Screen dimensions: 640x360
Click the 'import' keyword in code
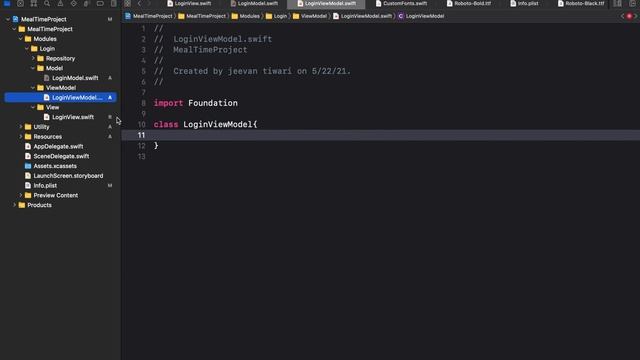pos(168,103)
